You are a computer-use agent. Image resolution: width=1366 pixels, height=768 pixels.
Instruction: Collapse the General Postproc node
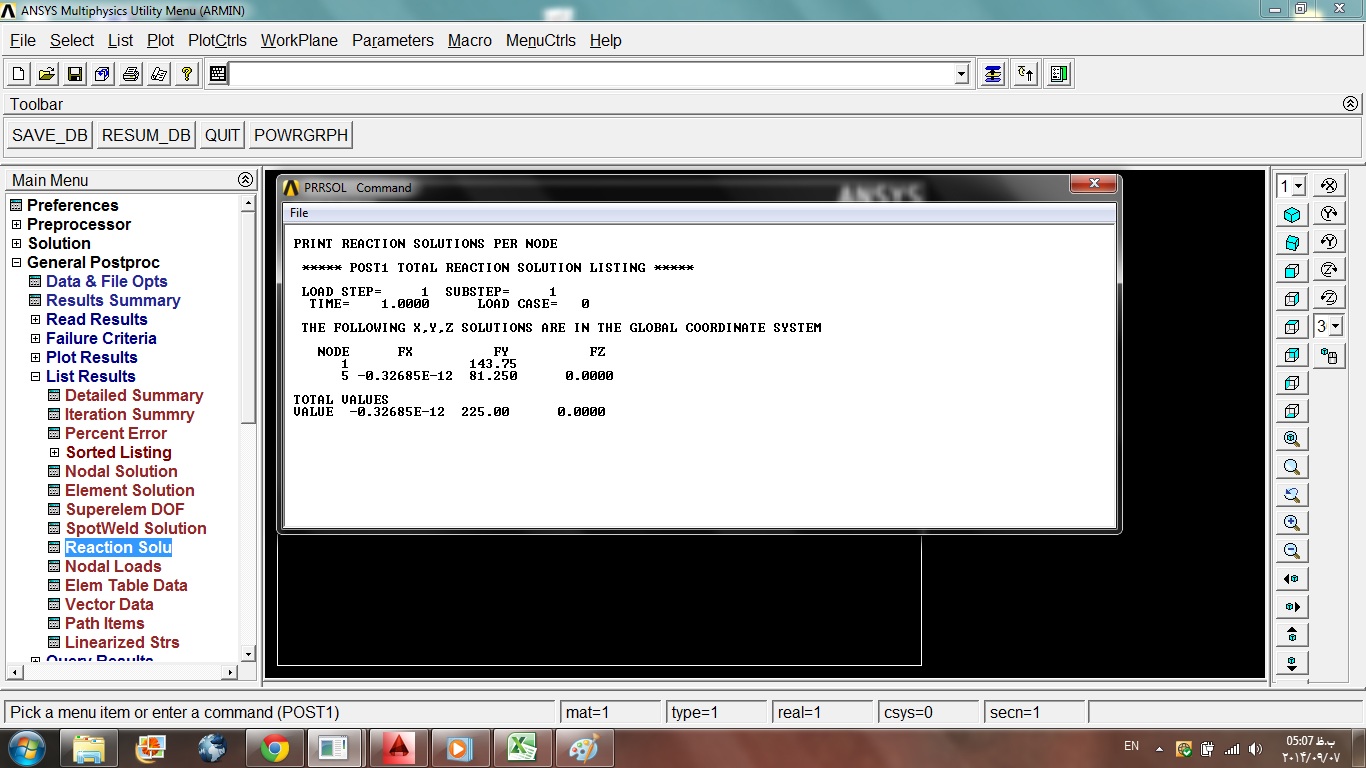(16, 263)
